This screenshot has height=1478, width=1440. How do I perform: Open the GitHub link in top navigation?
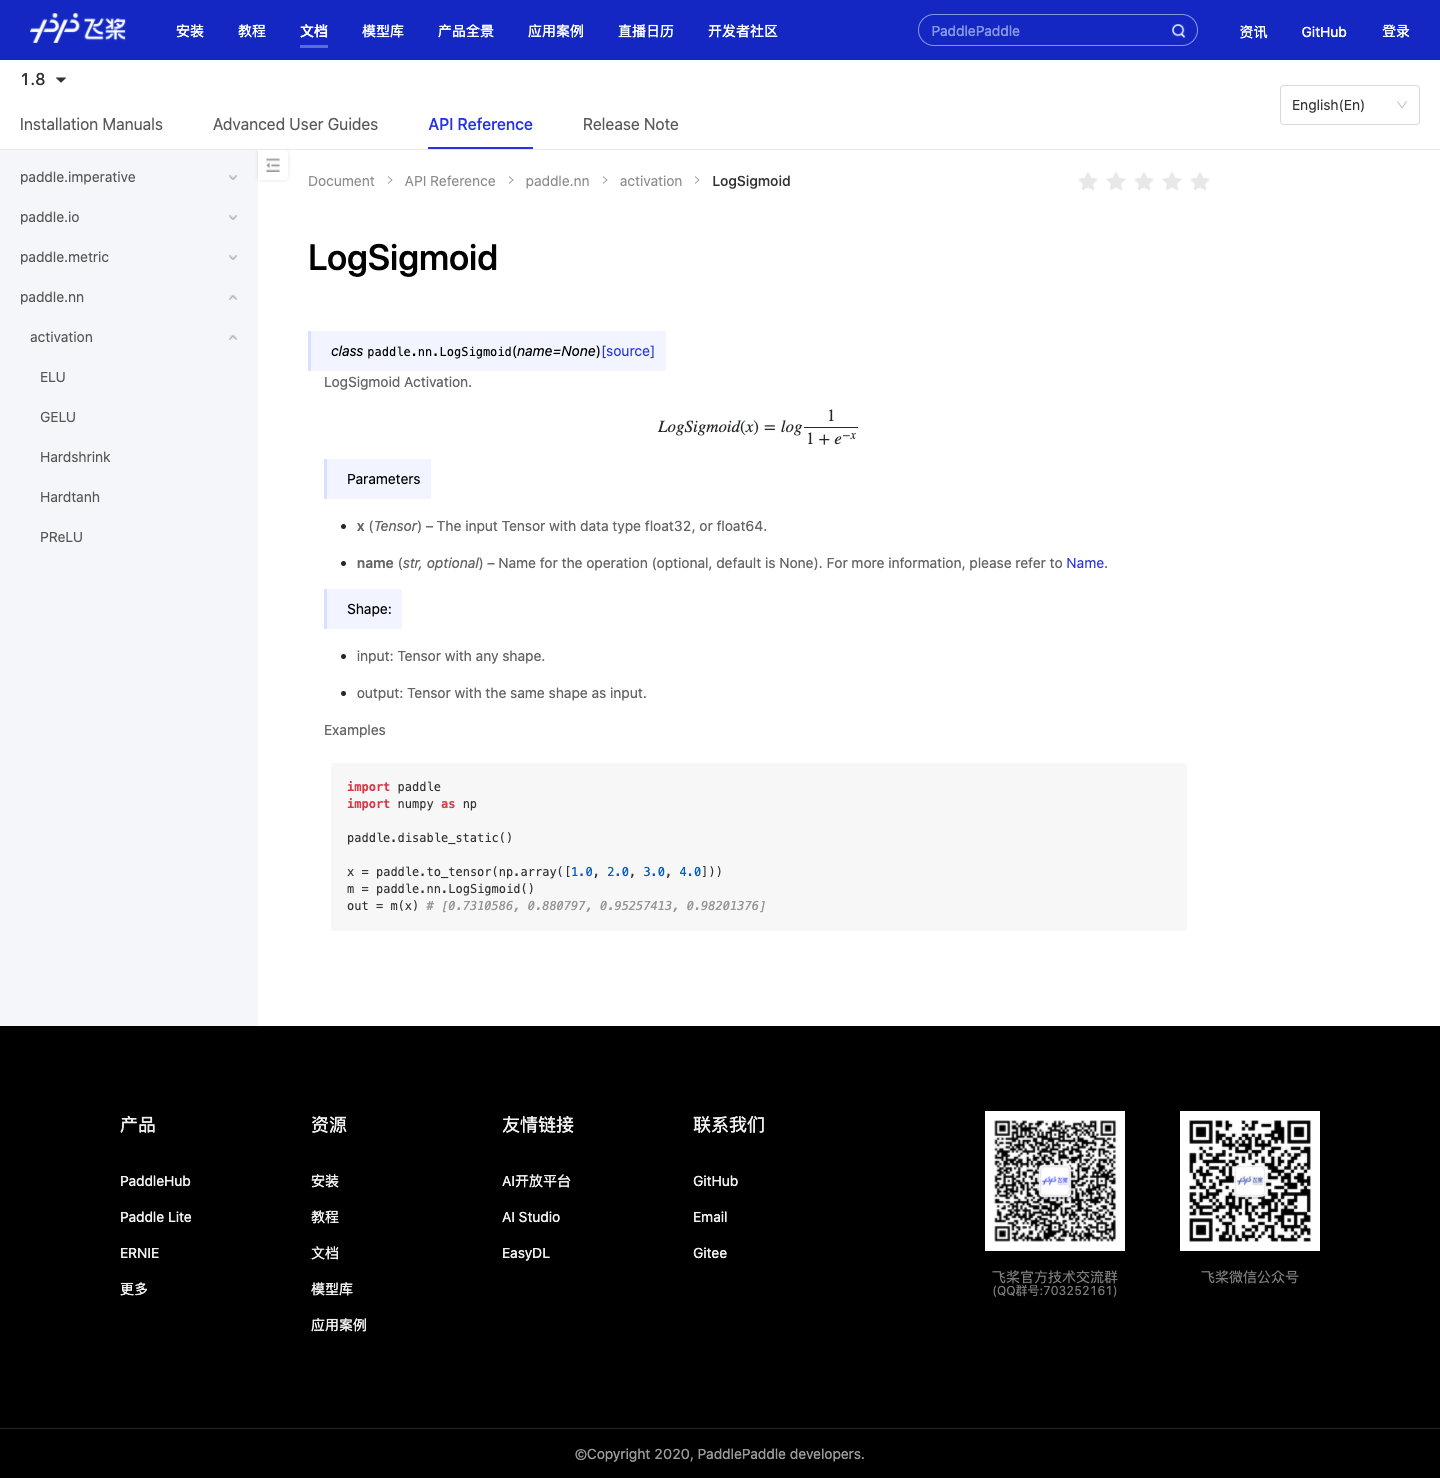click(1323, 31)
